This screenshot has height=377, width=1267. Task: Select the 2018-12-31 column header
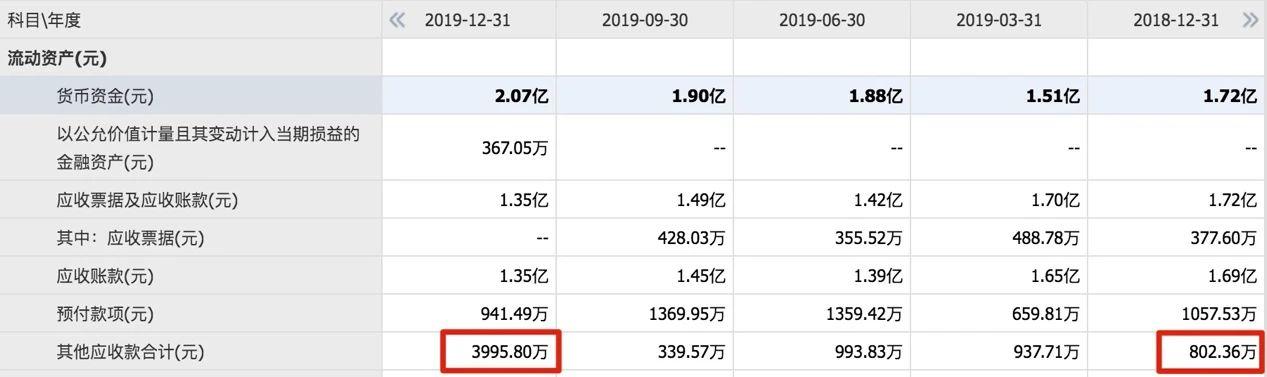1176,20
